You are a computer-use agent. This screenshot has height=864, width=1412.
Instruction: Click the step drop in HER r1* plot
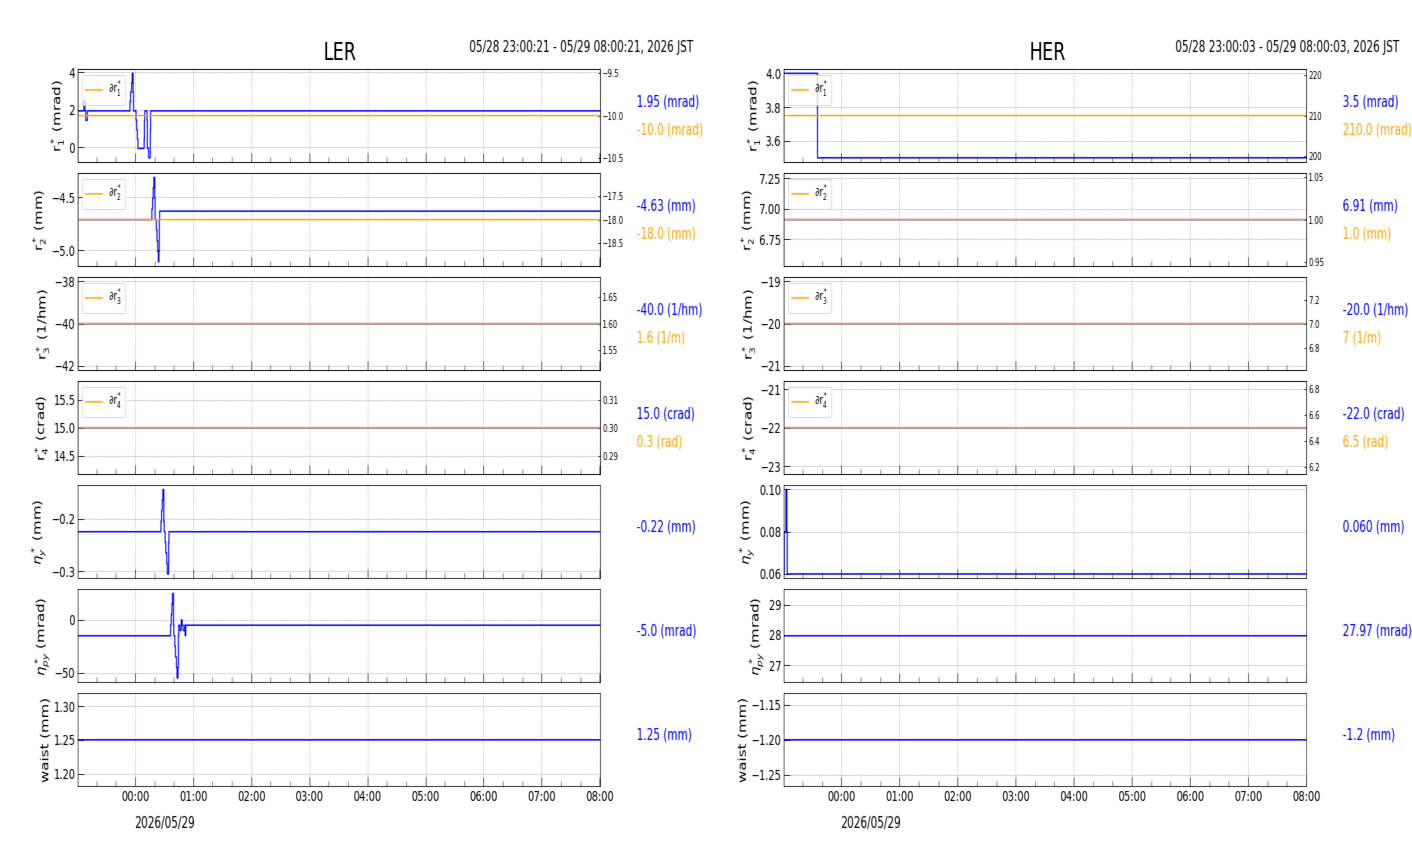click(818, 115)
